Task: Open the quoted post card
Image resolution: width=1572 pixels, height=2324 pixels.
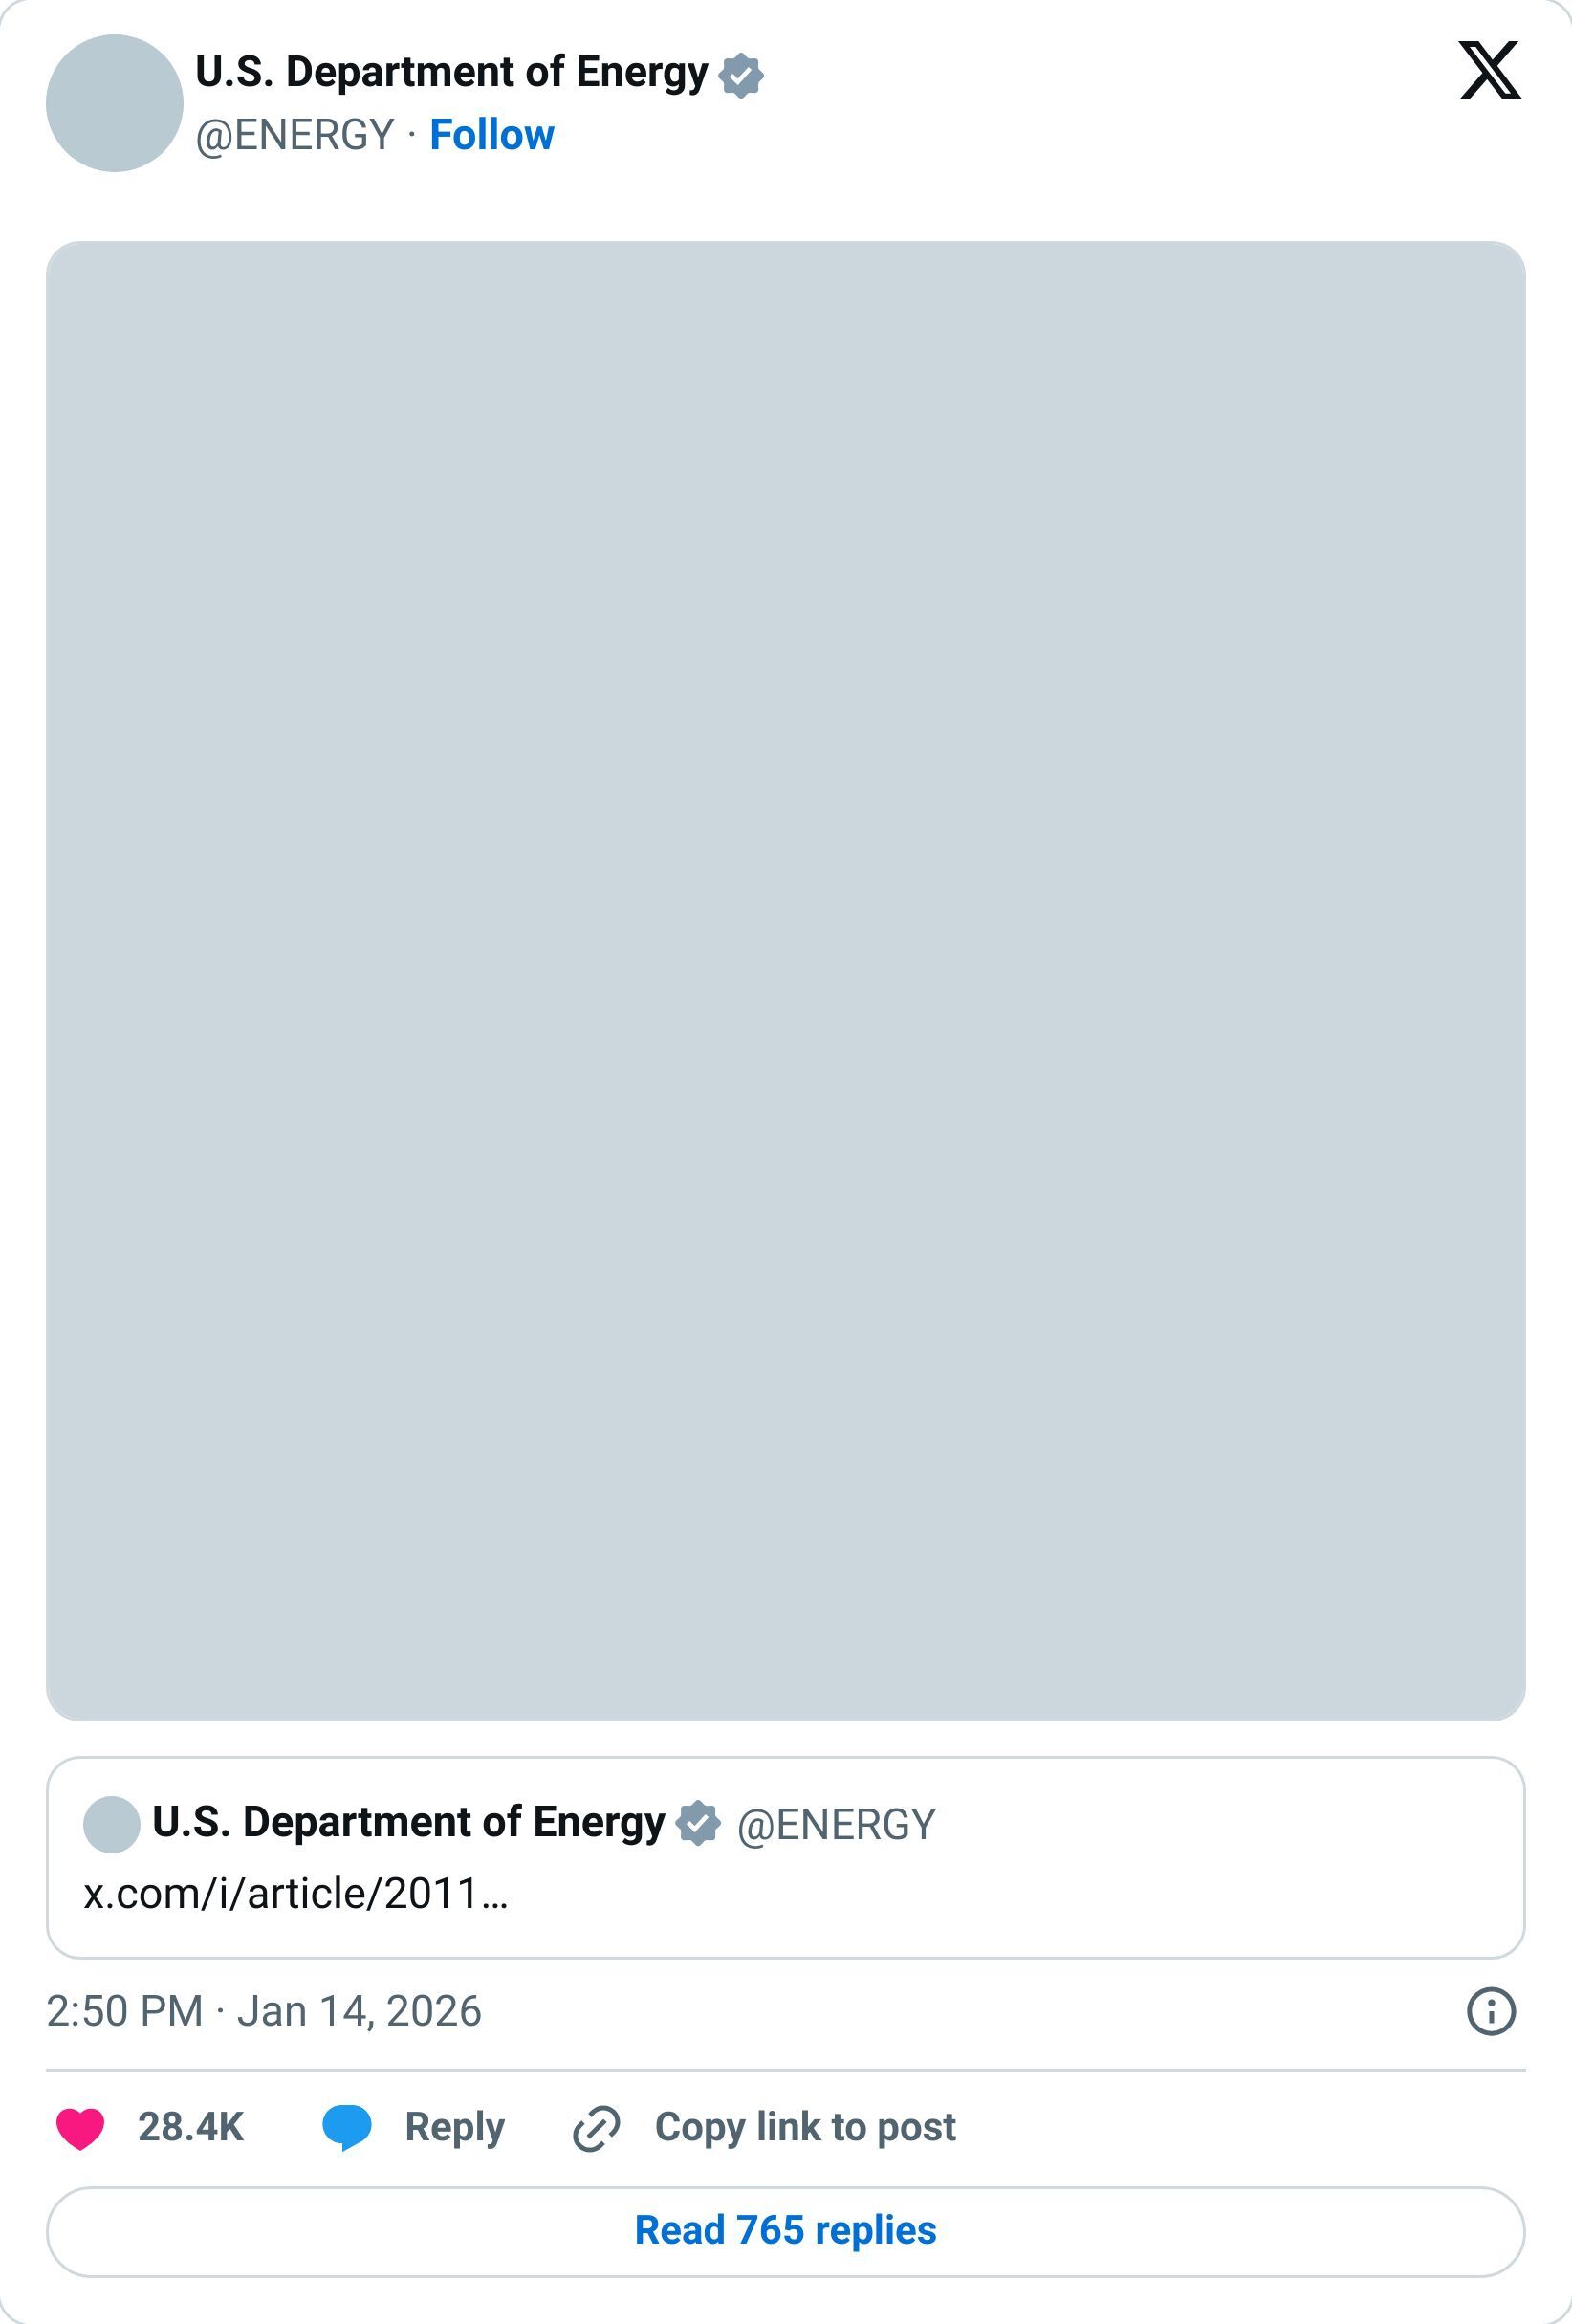Action: point(786,1860)
